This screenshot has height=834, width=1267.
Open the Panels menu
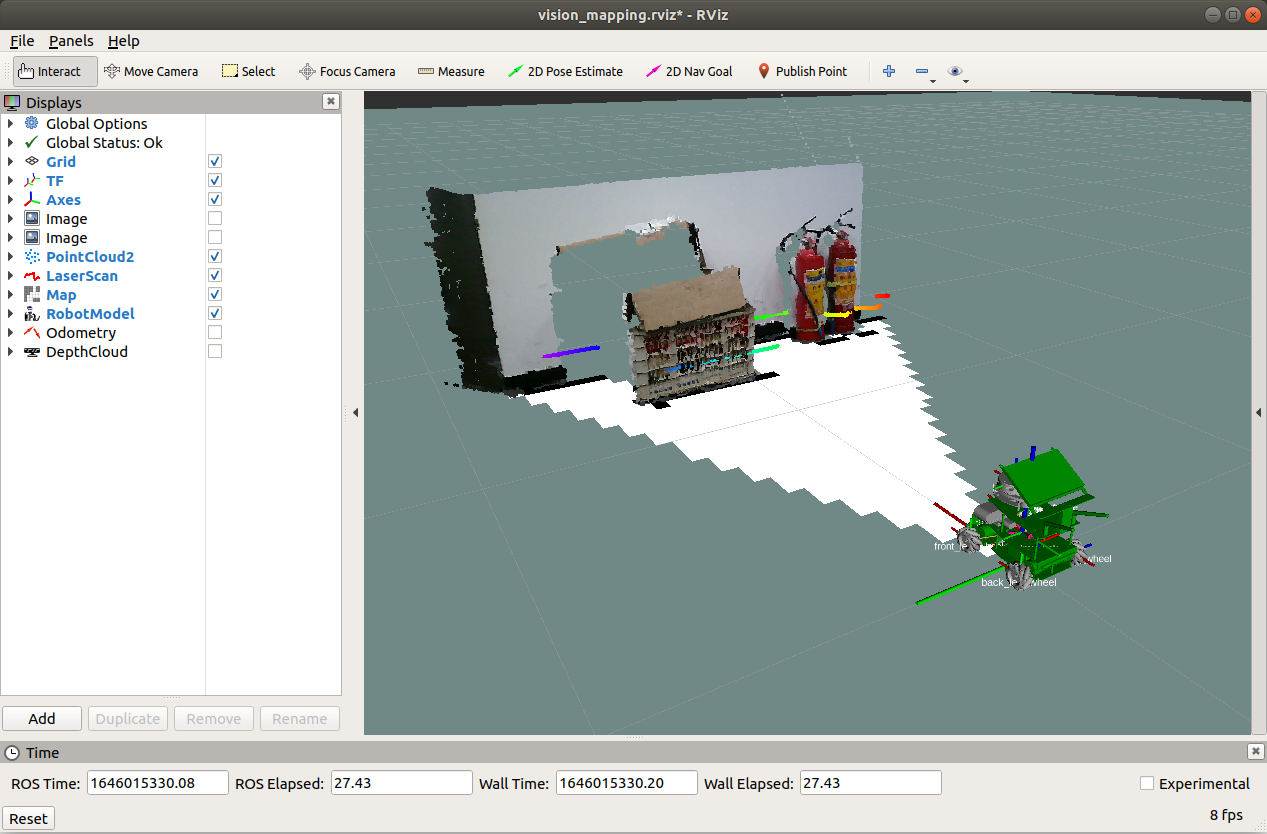[71, 41]
